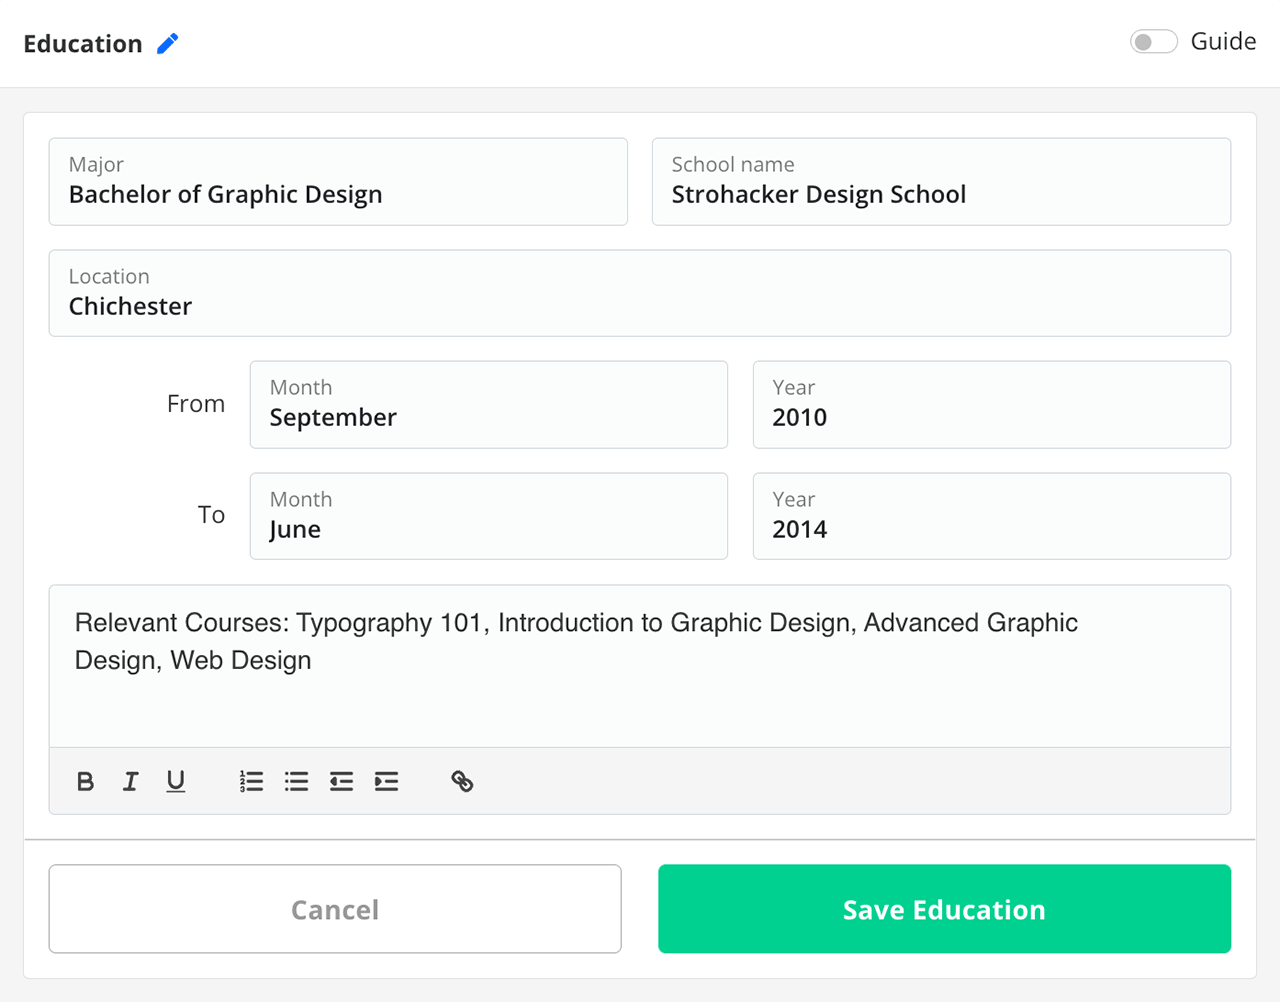Image resolution: width=1280 pixels, height=1002 pixels.
Task: Insert a numbered list
Action: (x=251, y=781)
